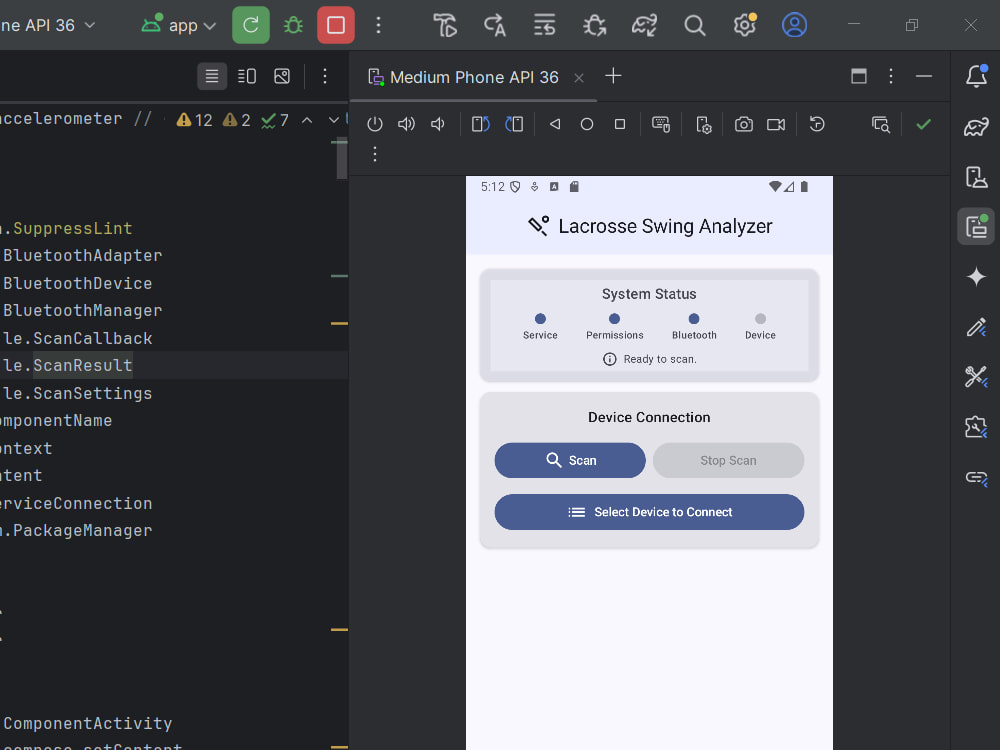Screen dimensions: 1000x750
Task: Attach debugger to Android process icon
Action: (594, 26)
